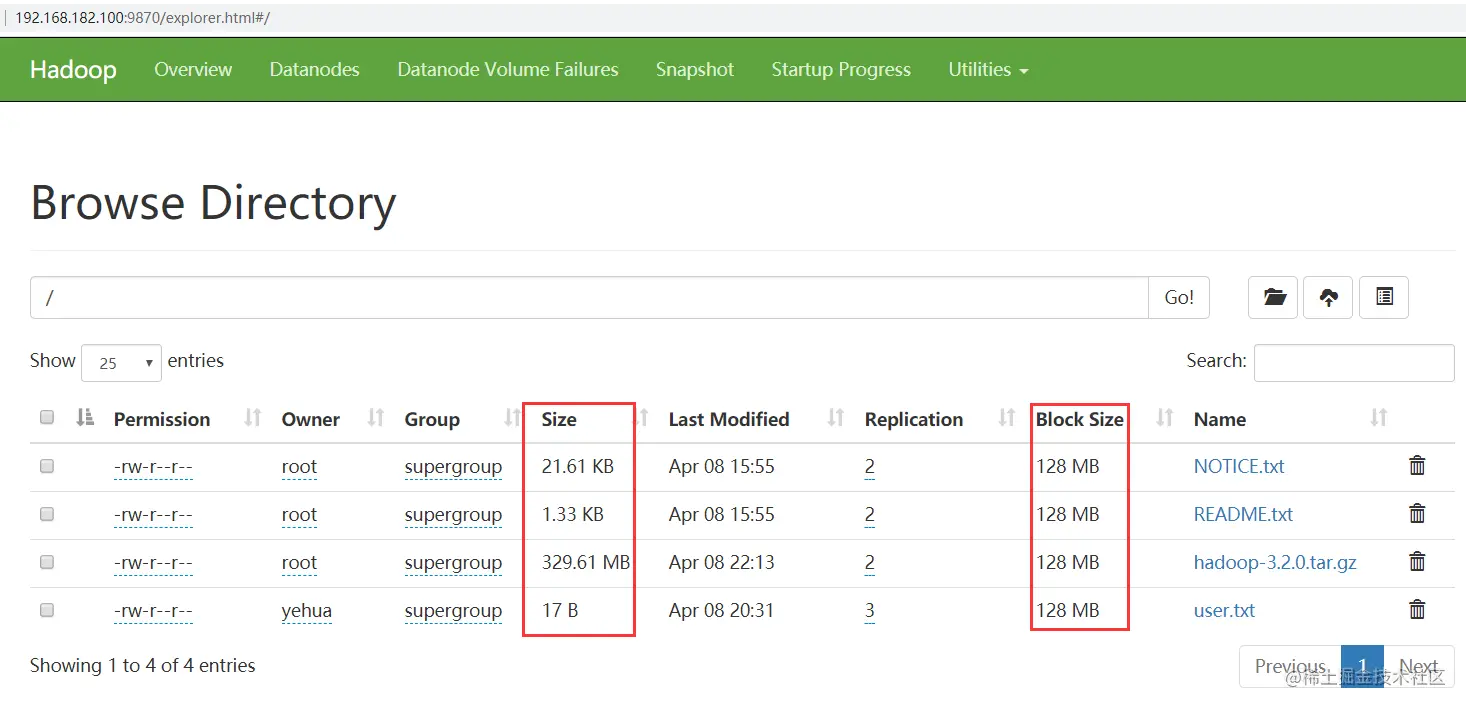The image size is (1466, 708).
Task: Delete README.txt using its trash icon
Action: pyautogui.click(x=1417, y=514)
